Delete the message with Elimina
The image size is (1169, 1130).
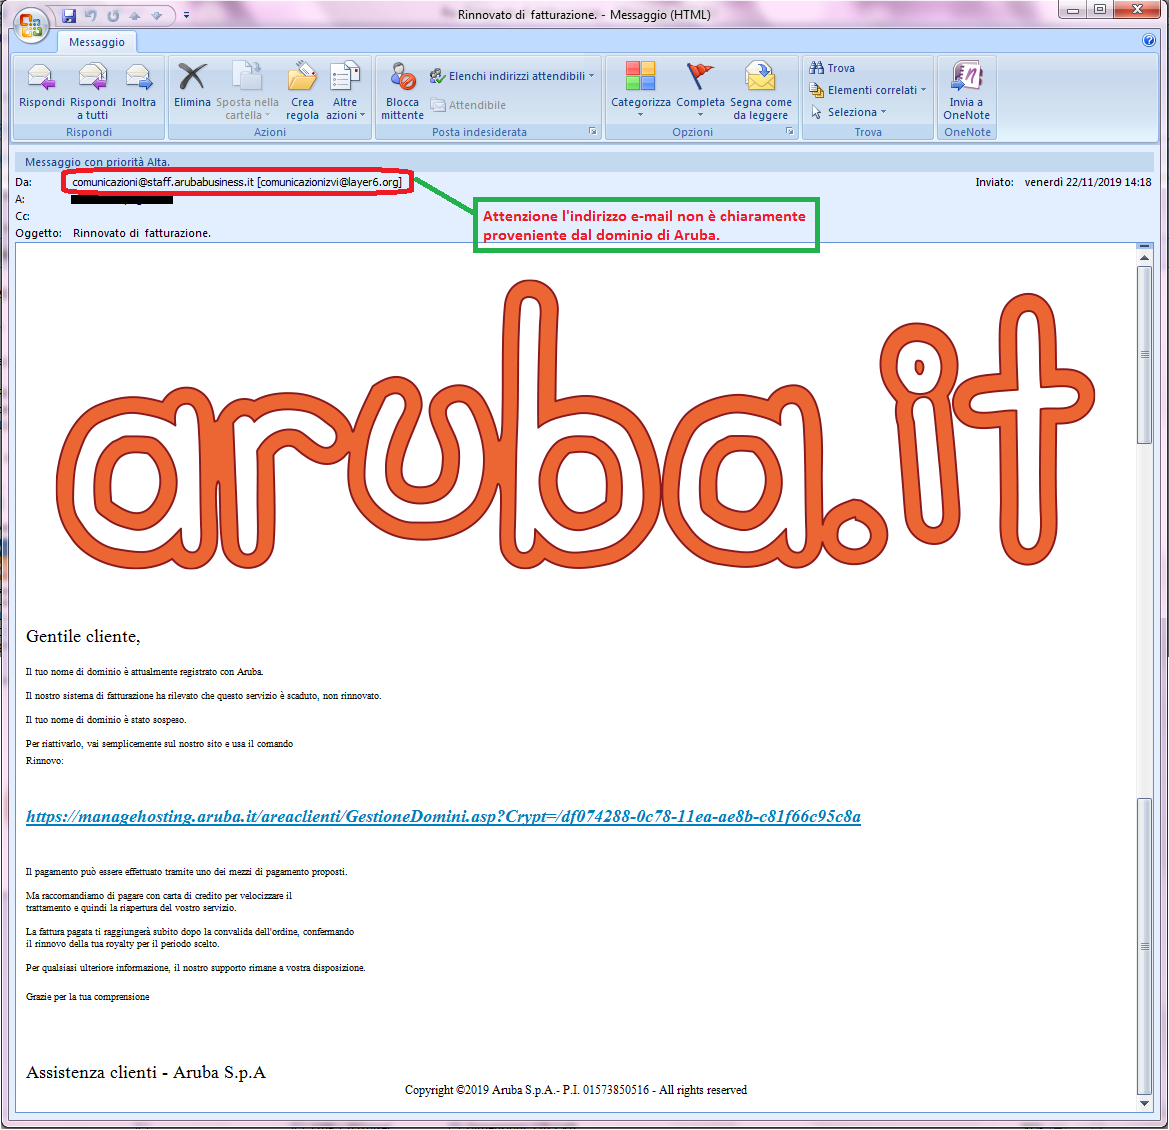pyautogui.click(x=192, y=86)
